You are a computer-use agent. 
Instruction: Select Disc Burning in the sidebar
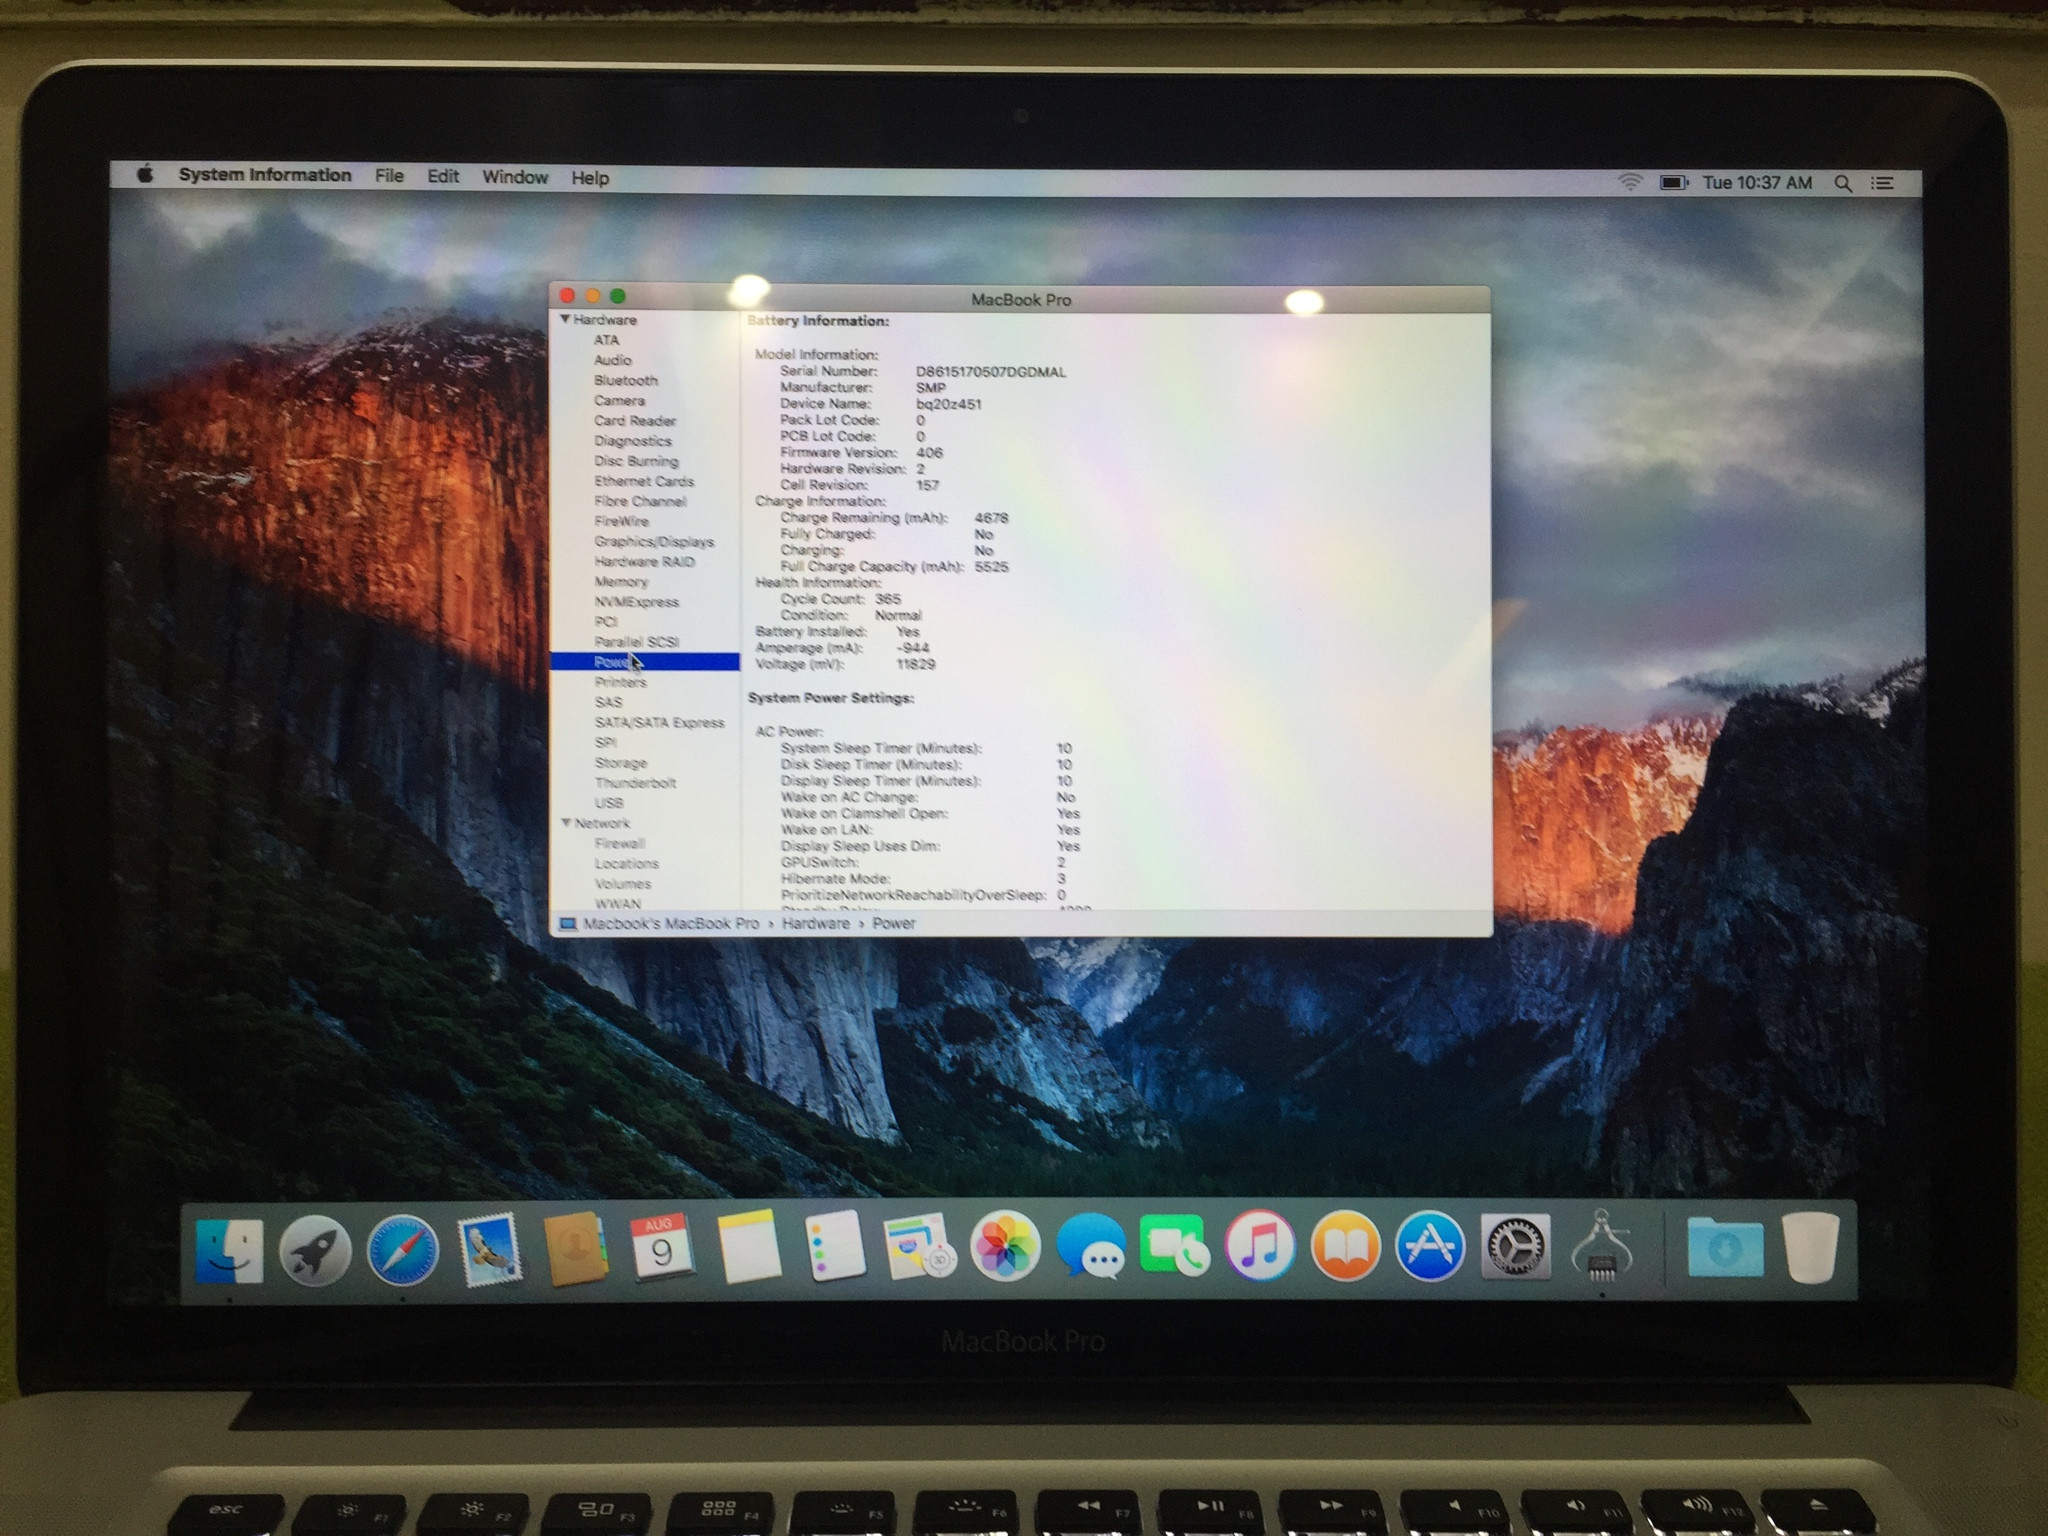(636, 461)
